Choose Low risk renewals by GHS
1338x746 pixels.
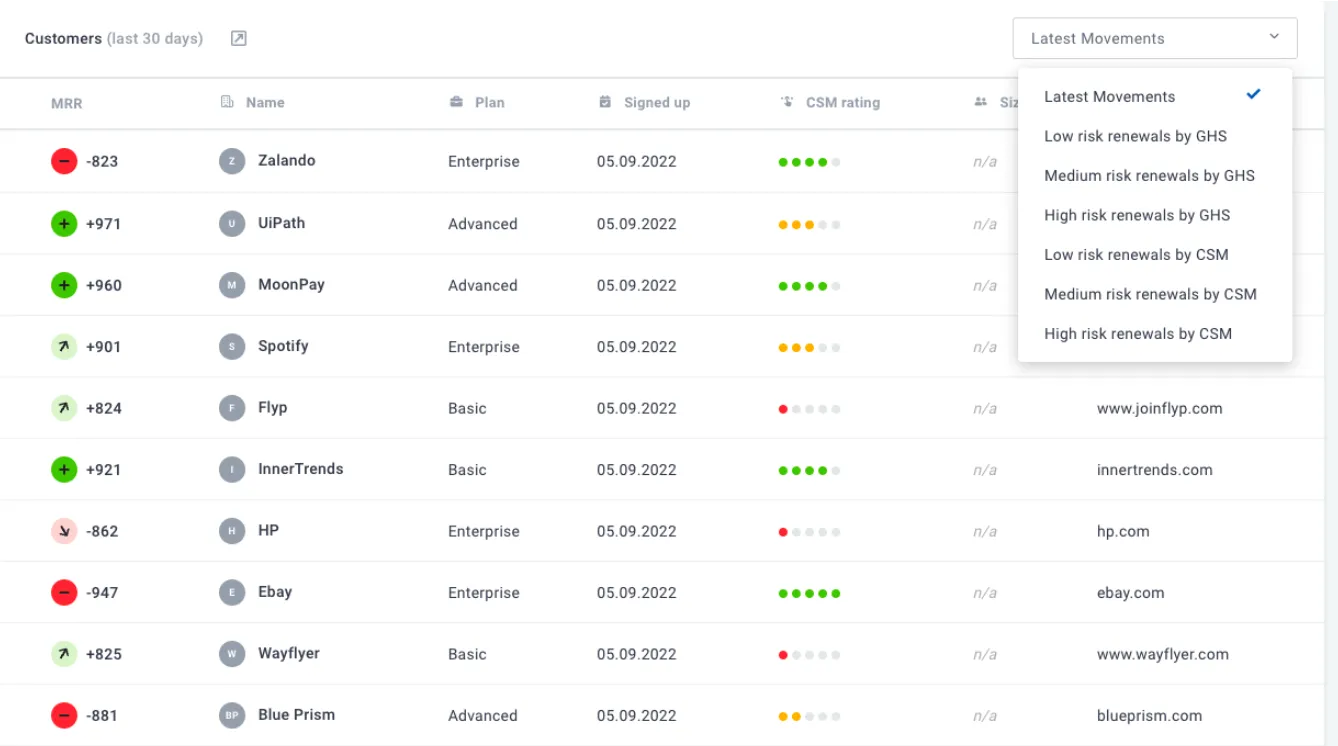point(1155,136)
